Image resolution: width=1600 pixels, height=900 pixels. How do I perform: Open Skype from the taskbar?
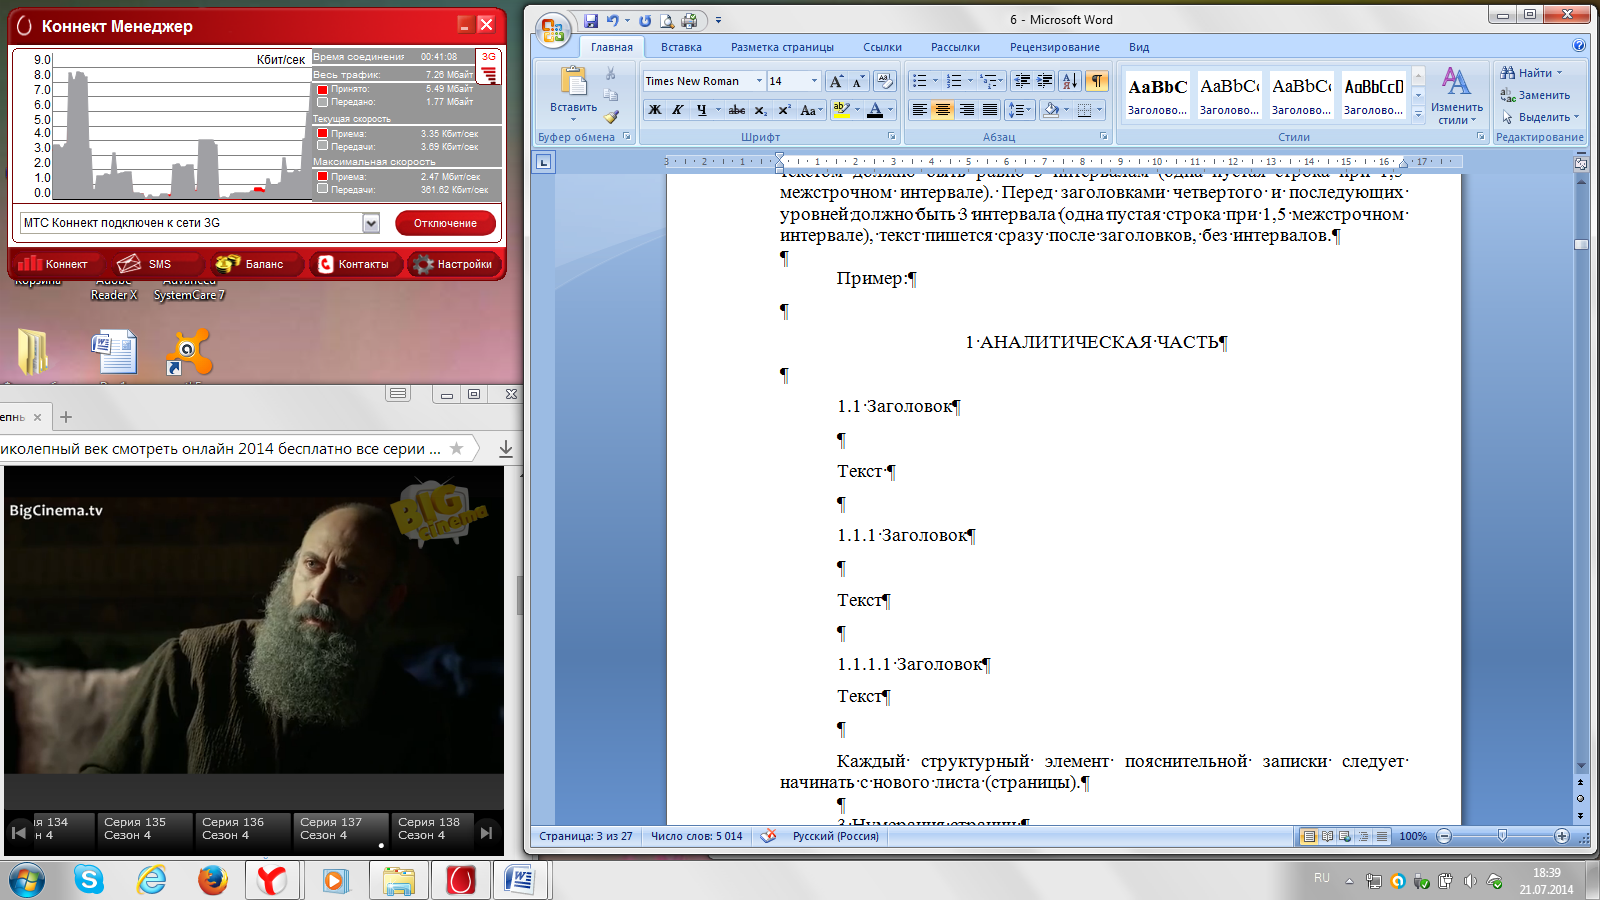(x=89, y=880)
